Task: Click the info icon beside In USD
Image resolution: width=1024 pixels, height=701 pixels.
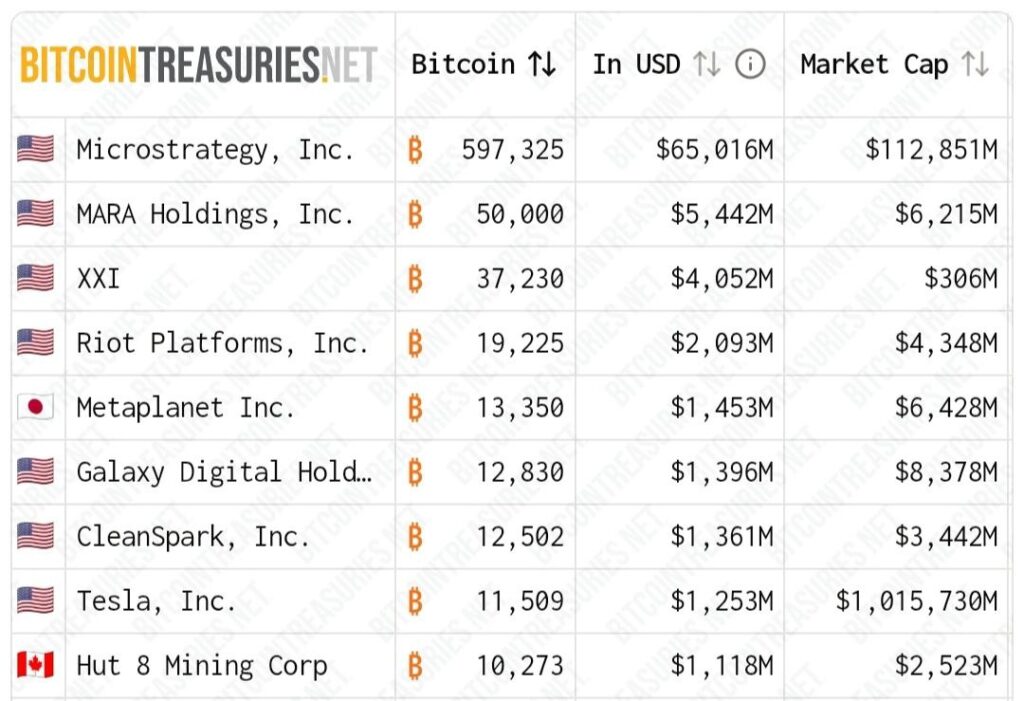Action: [x=750, y=65]
